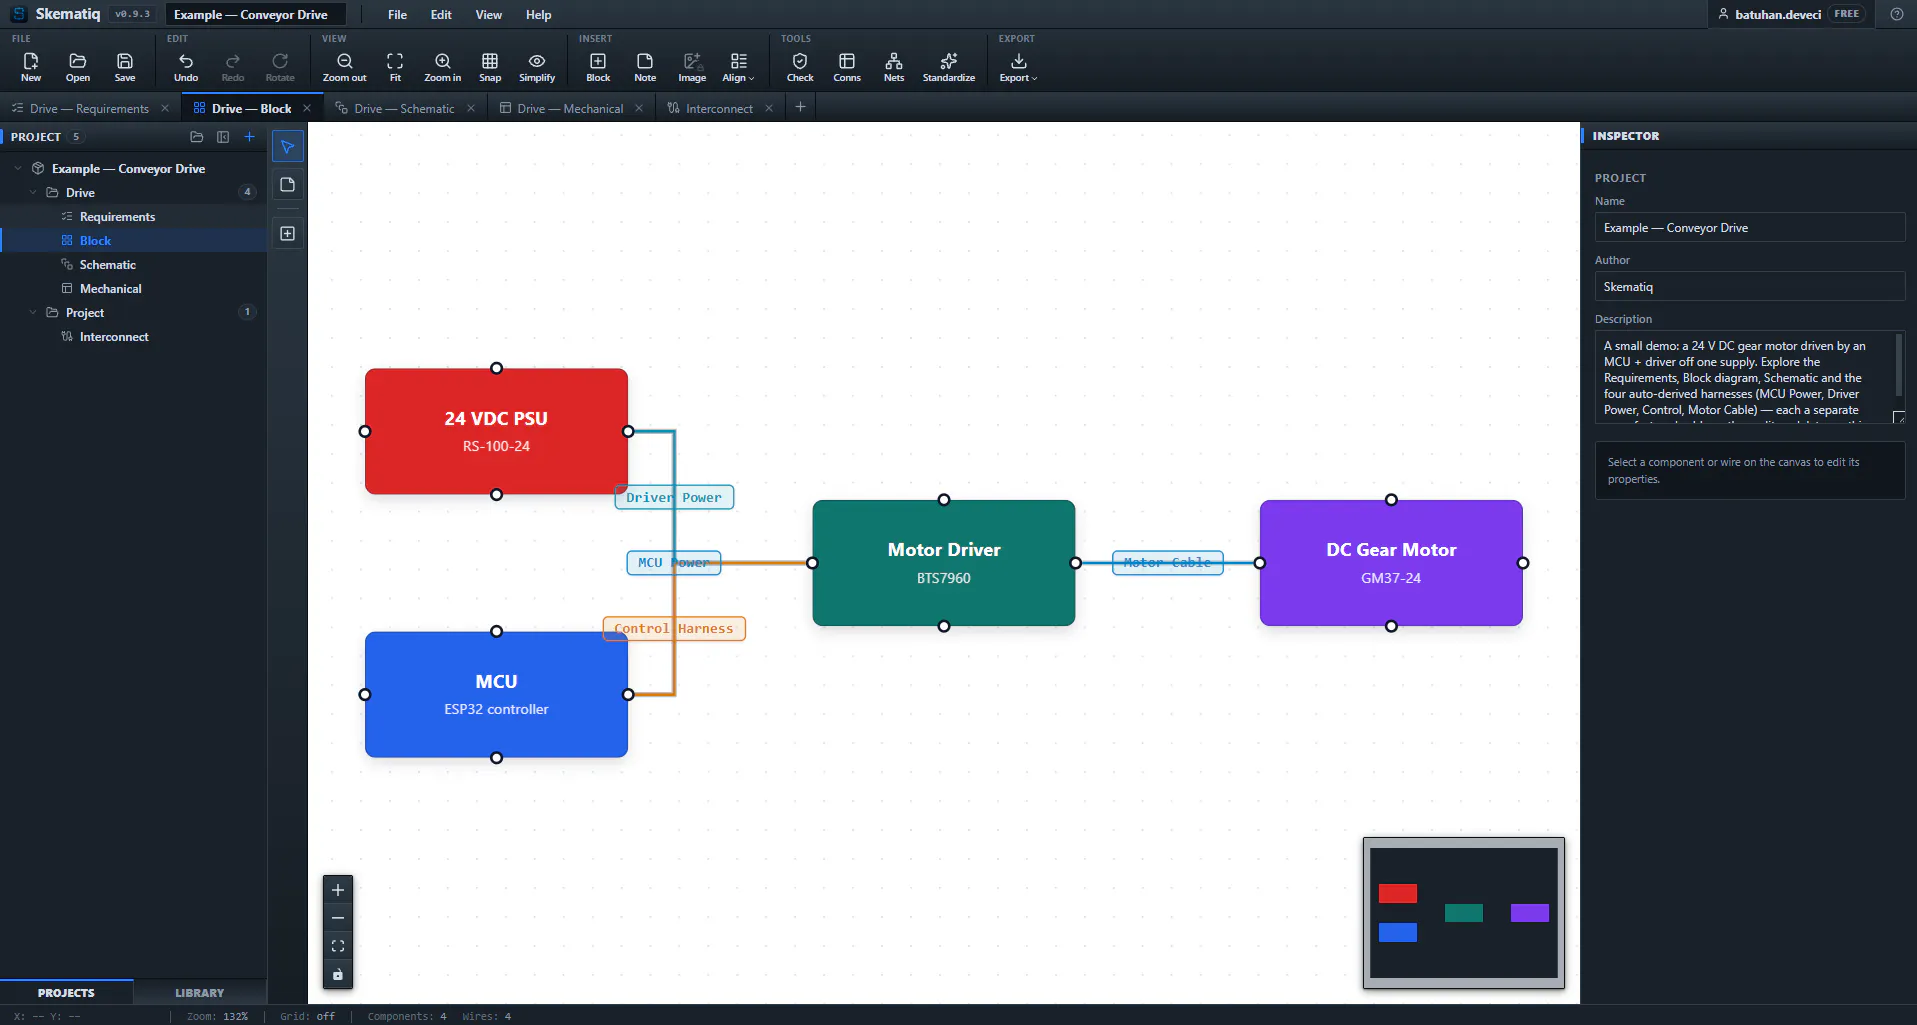Click the new folder icon in Project panel
This screenshot has width=1917, height=1025.
(x=196, y=137)
